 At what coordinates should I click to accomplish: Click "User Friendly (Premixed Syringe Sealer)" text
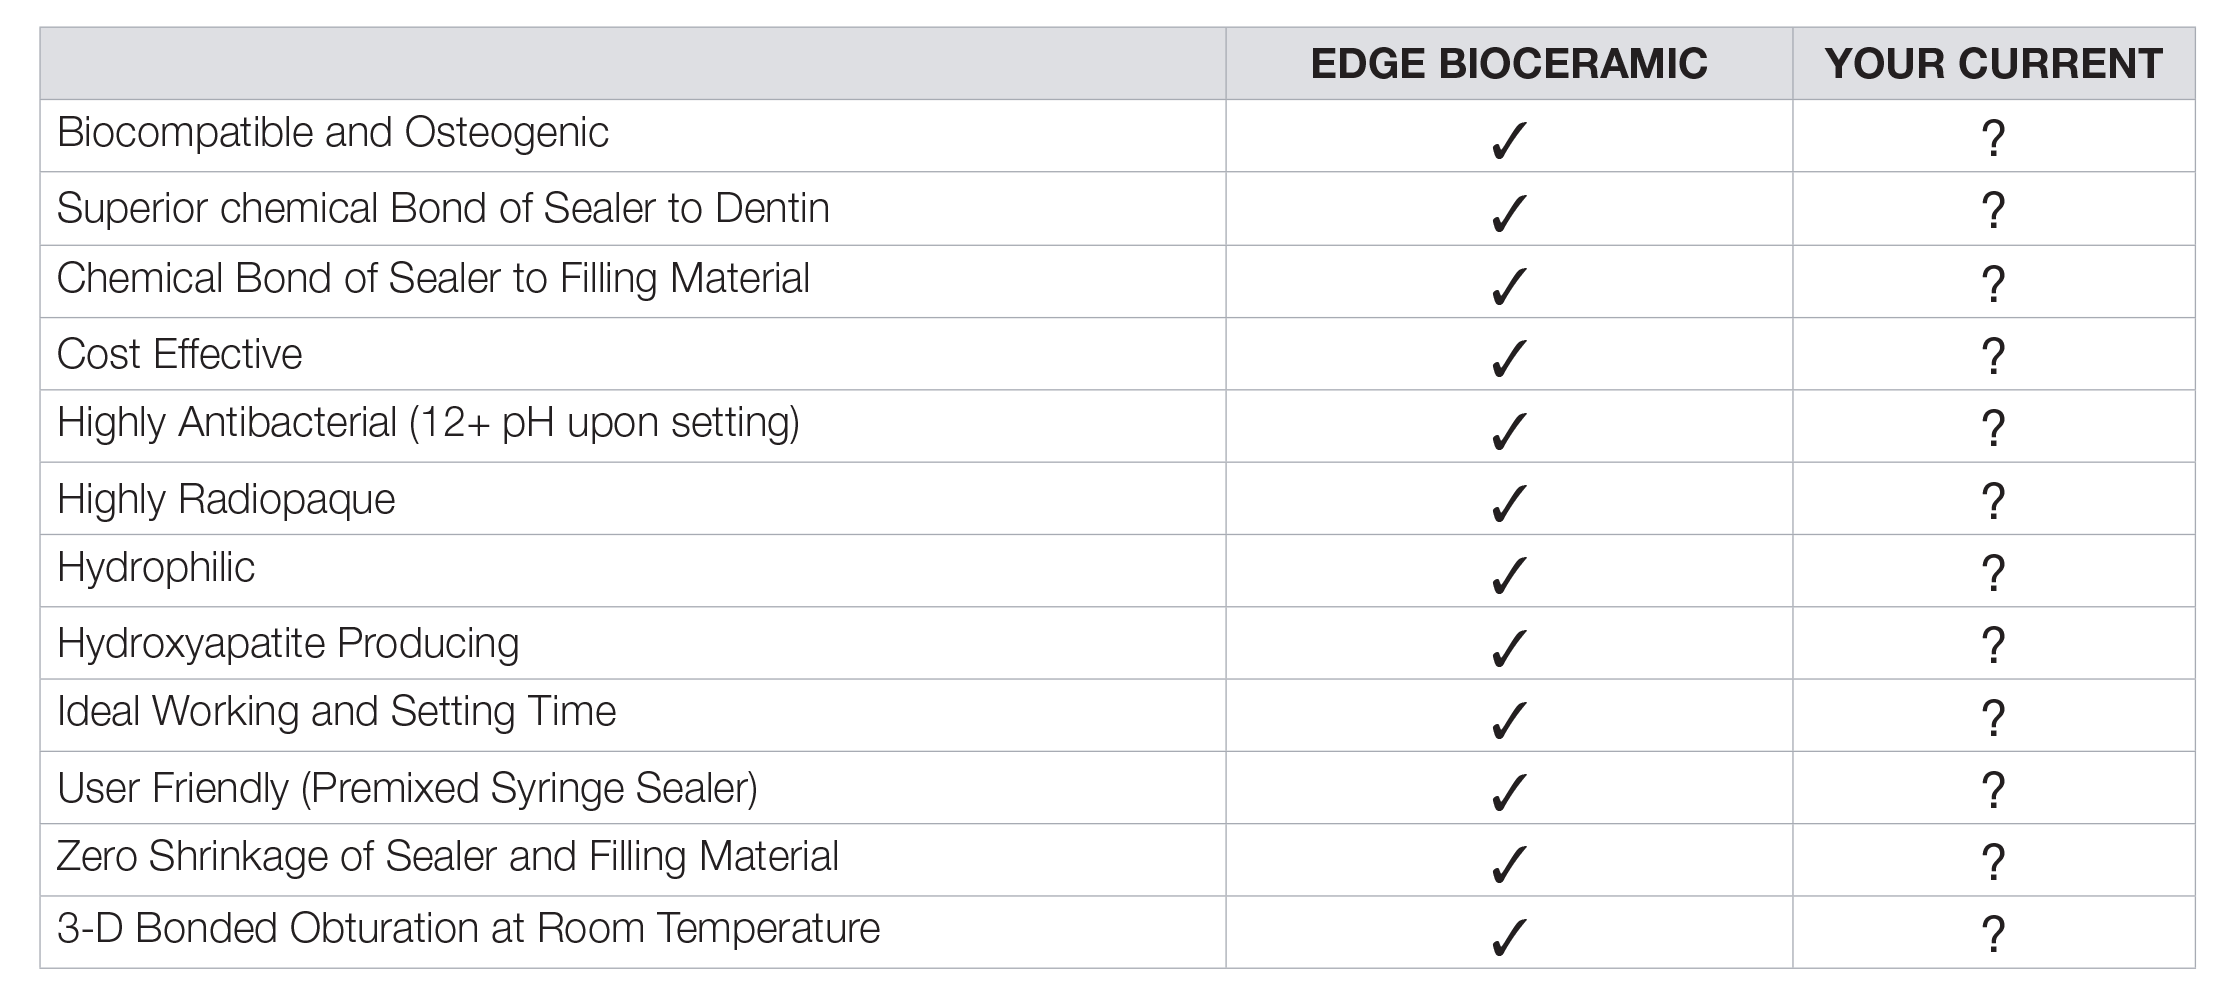[x=407, y=788]
